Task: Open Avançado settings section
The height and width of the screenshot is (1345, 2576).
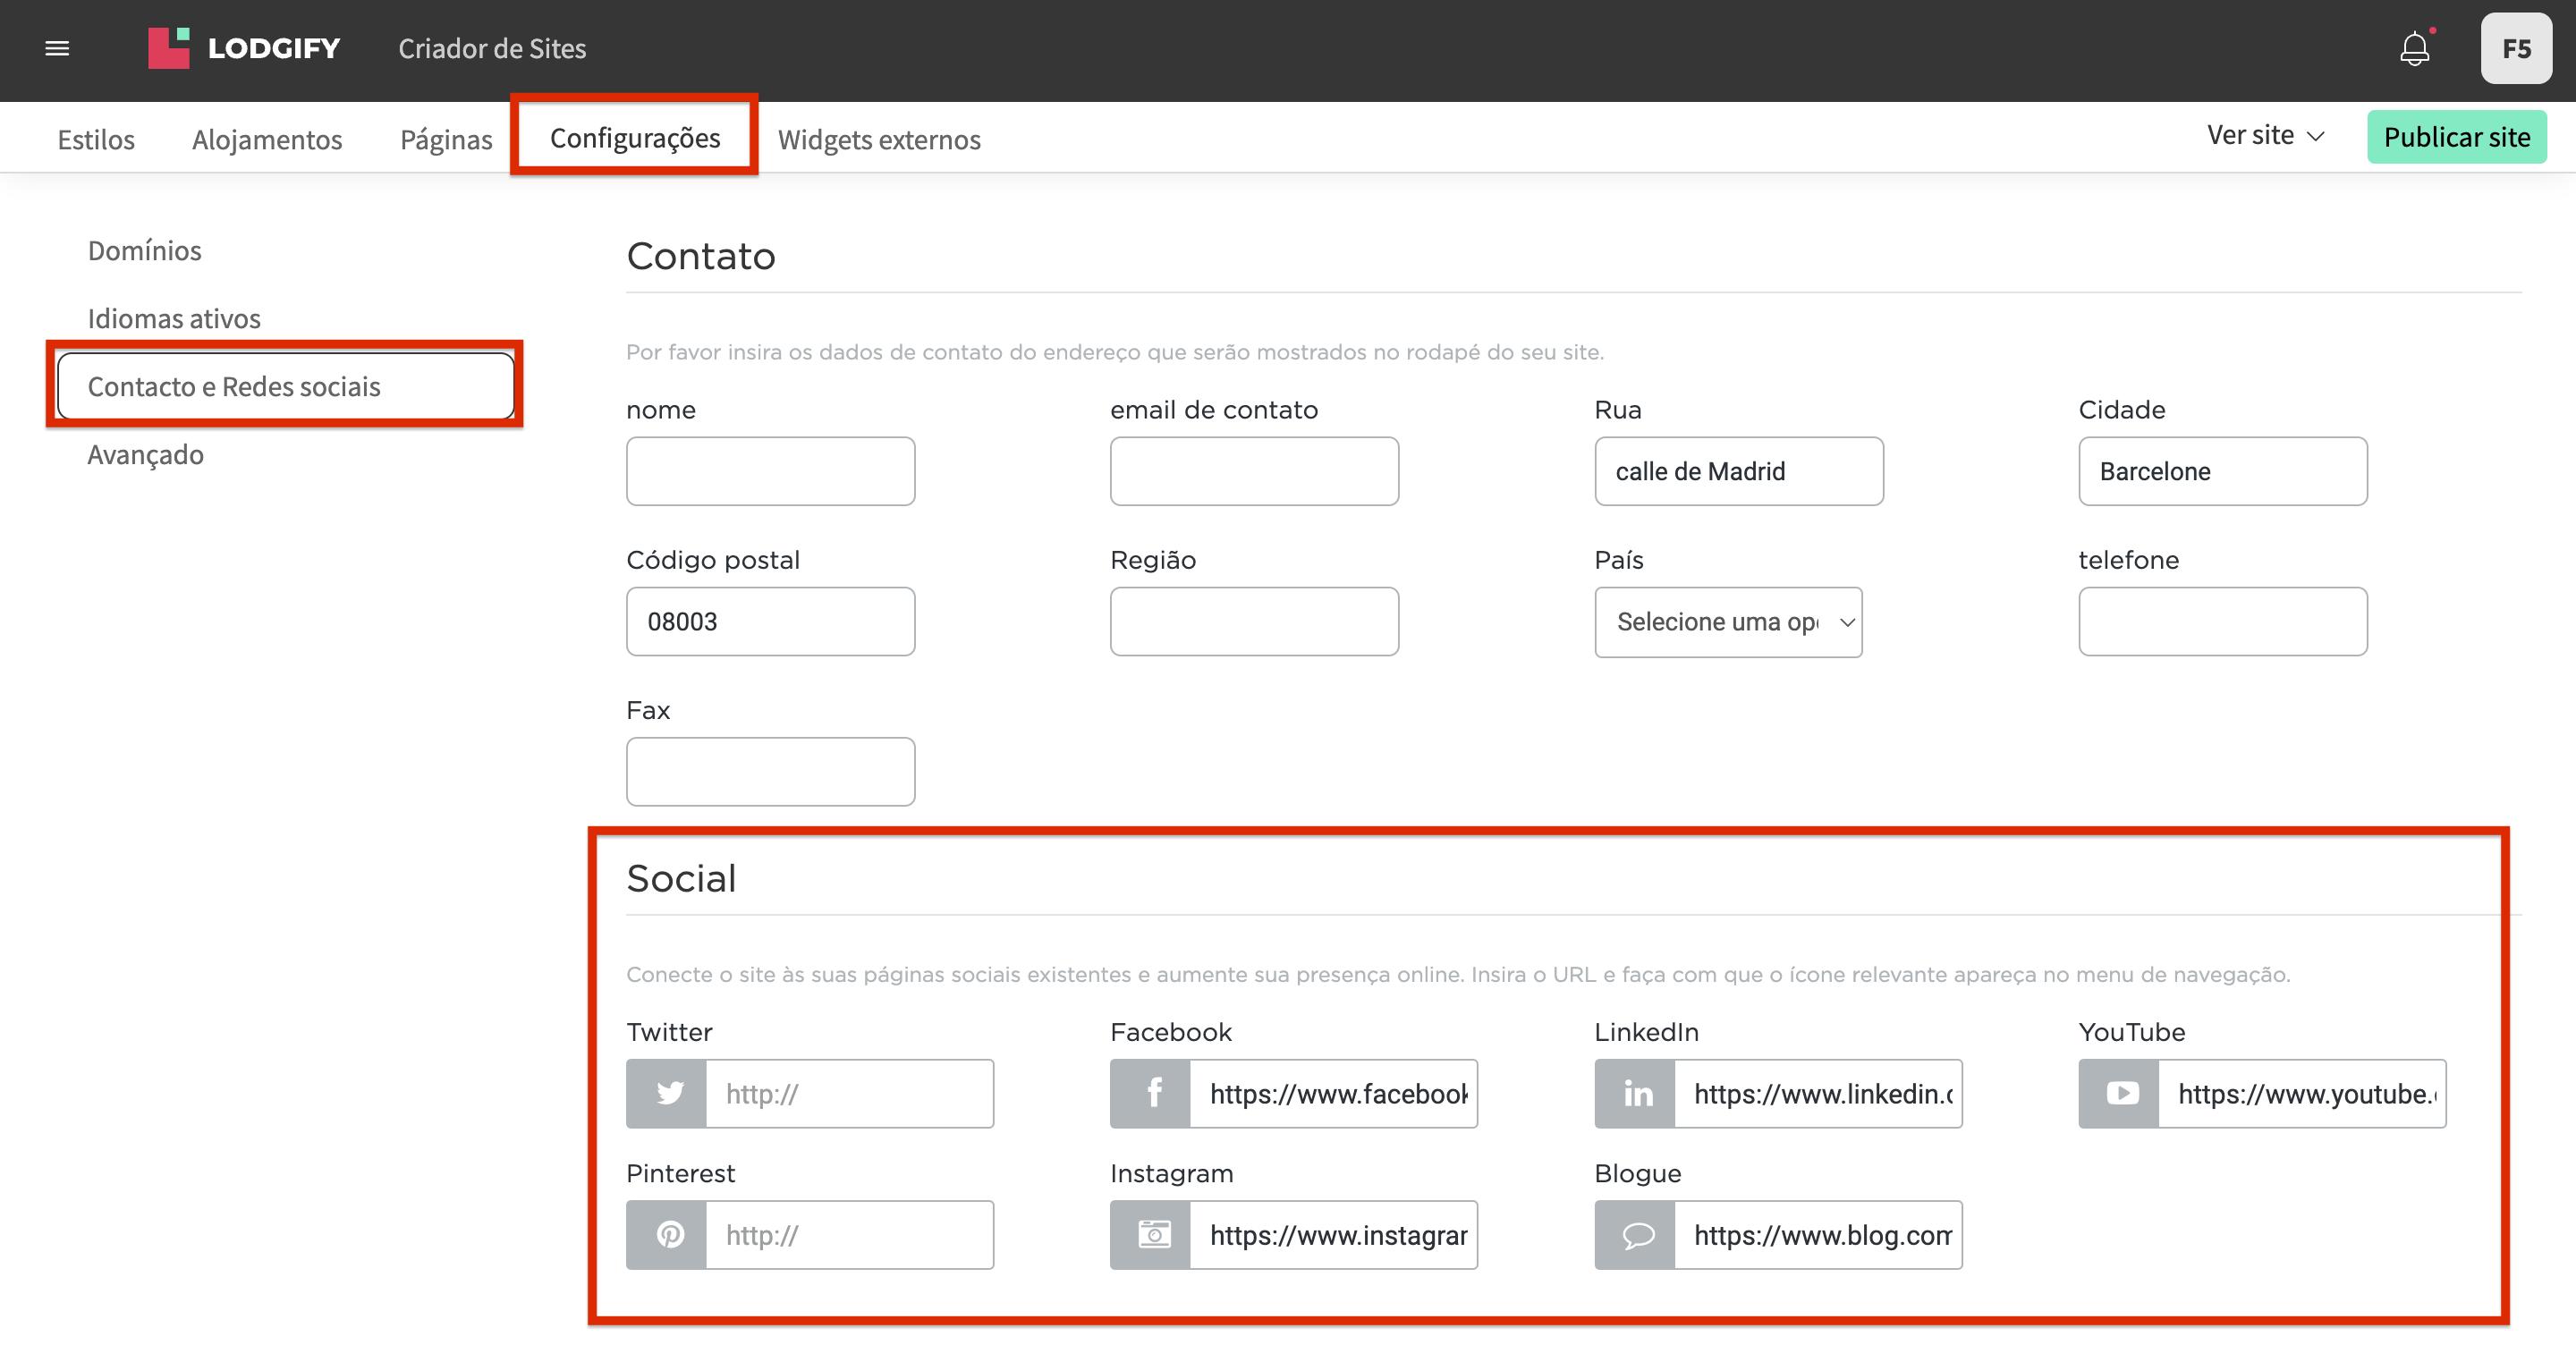Action: coord(146,454)
